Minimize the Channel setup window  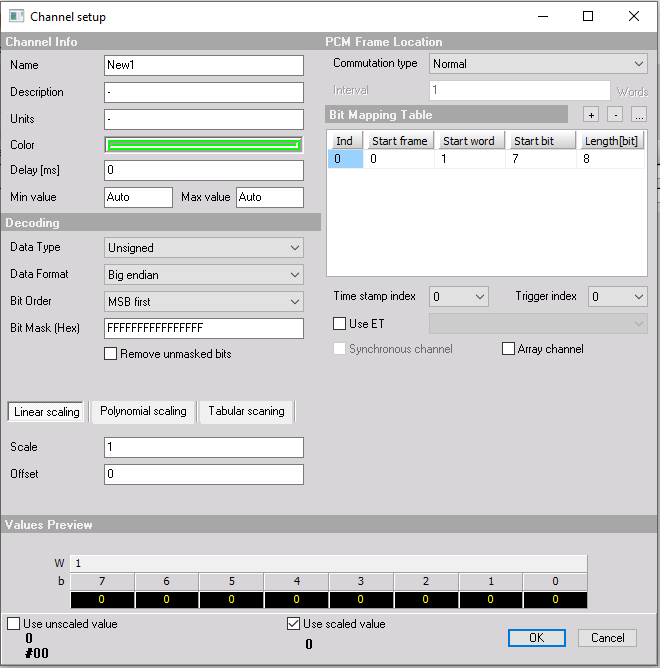pyautogui.click(x=543, y=17)
